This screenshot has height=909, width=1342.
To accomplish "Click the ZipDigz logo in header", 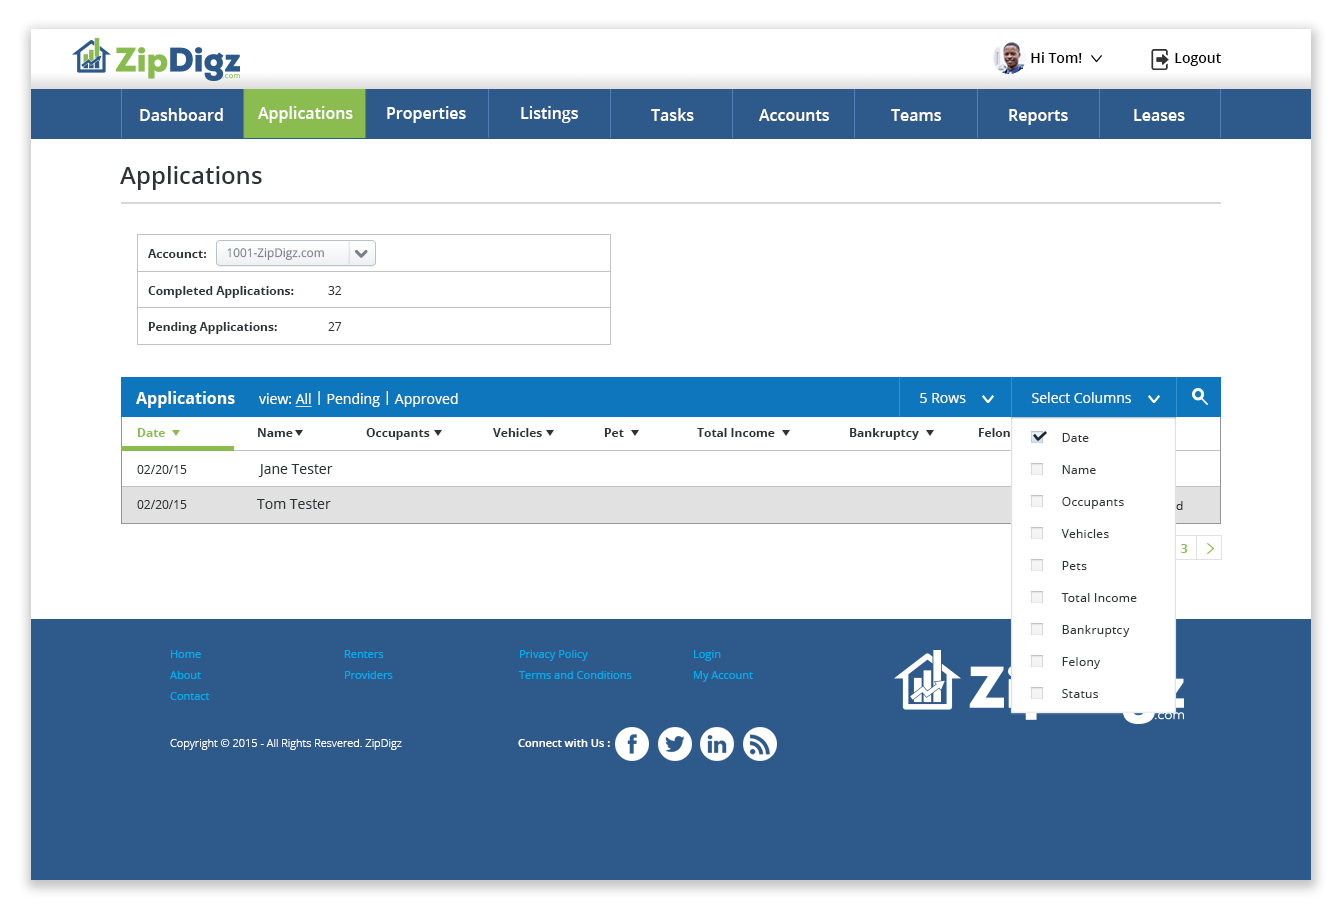I will tap(157, 59).
